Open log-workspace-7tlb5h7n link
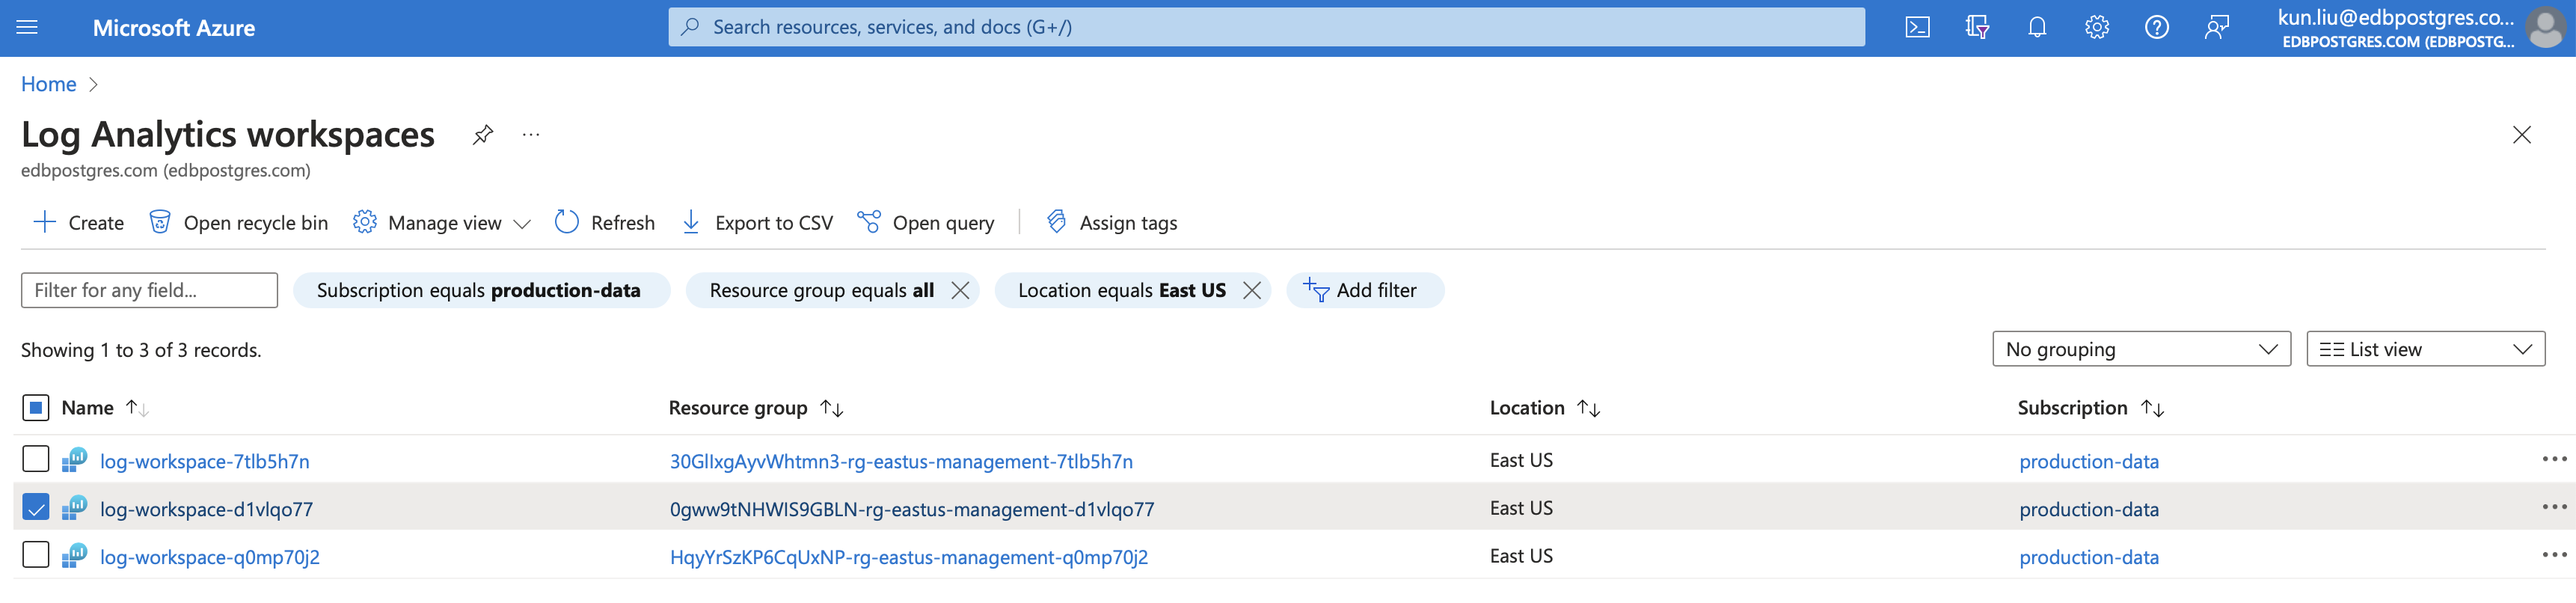Image resolution: width=2576 pixels, height=603 pixels. point(205,461)
